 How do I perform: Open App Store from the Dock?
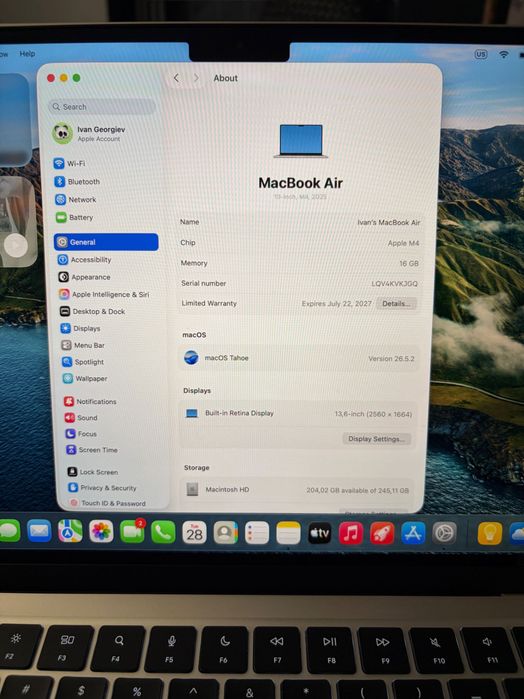(413, 533)
